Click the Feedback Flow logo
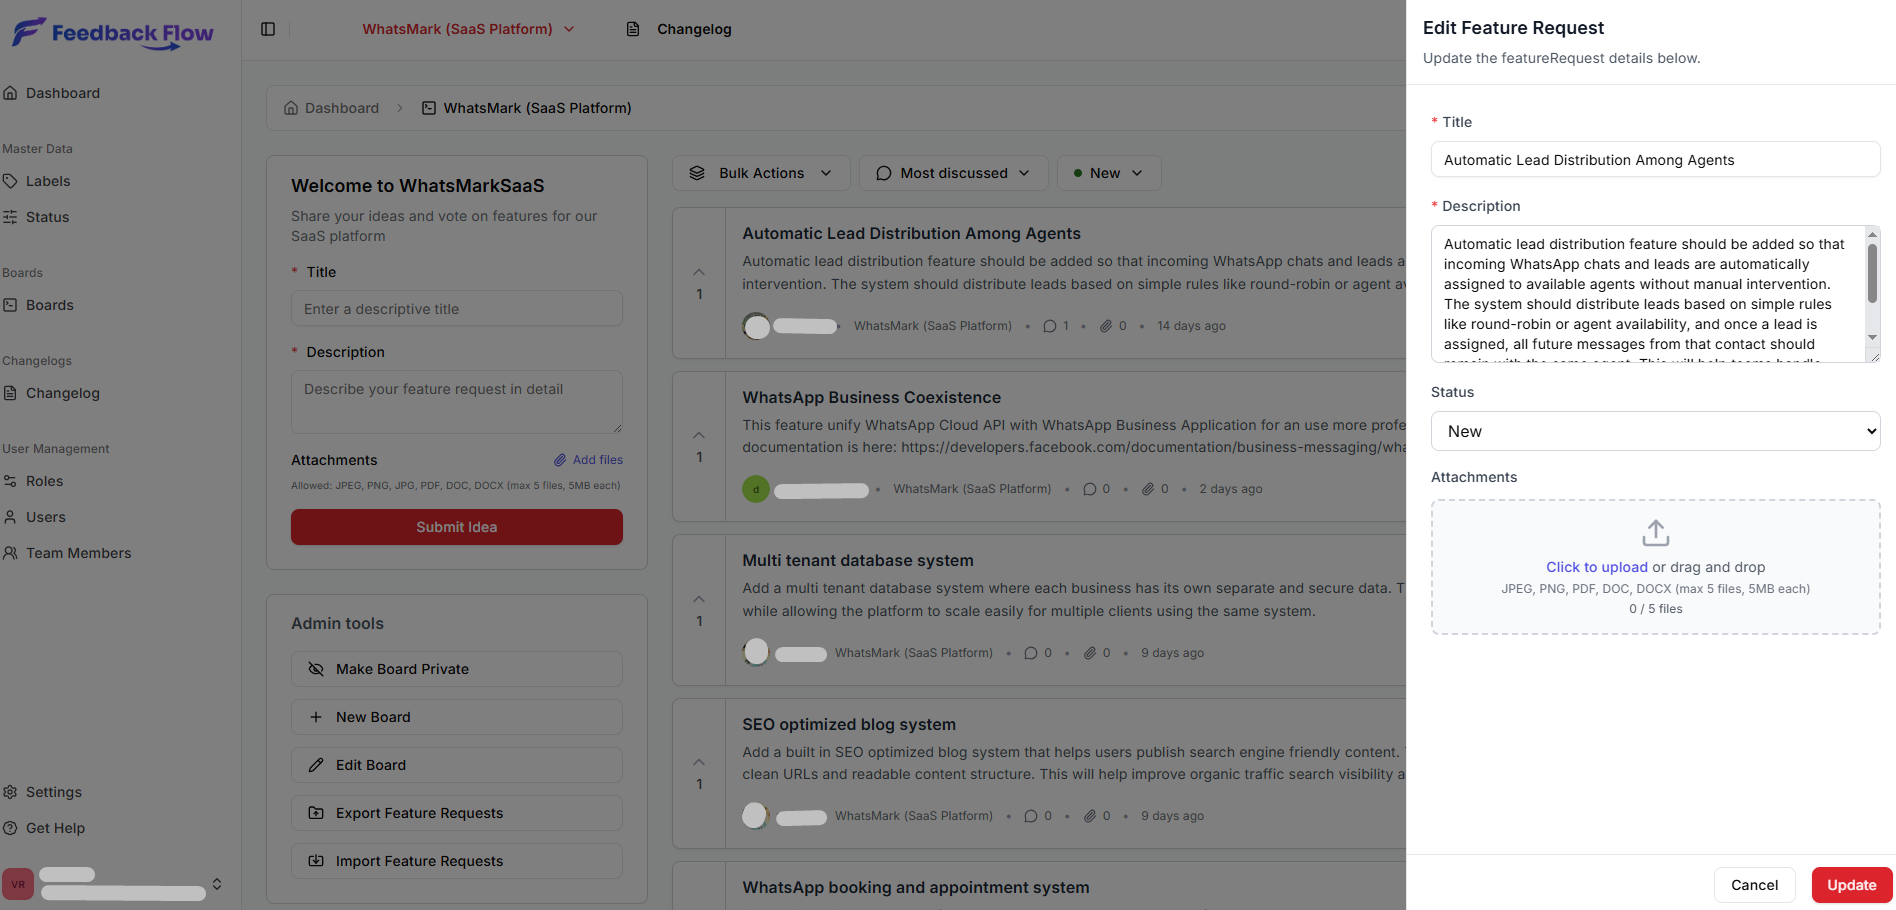Viewport: 1896px width, 910px height. 113,33
